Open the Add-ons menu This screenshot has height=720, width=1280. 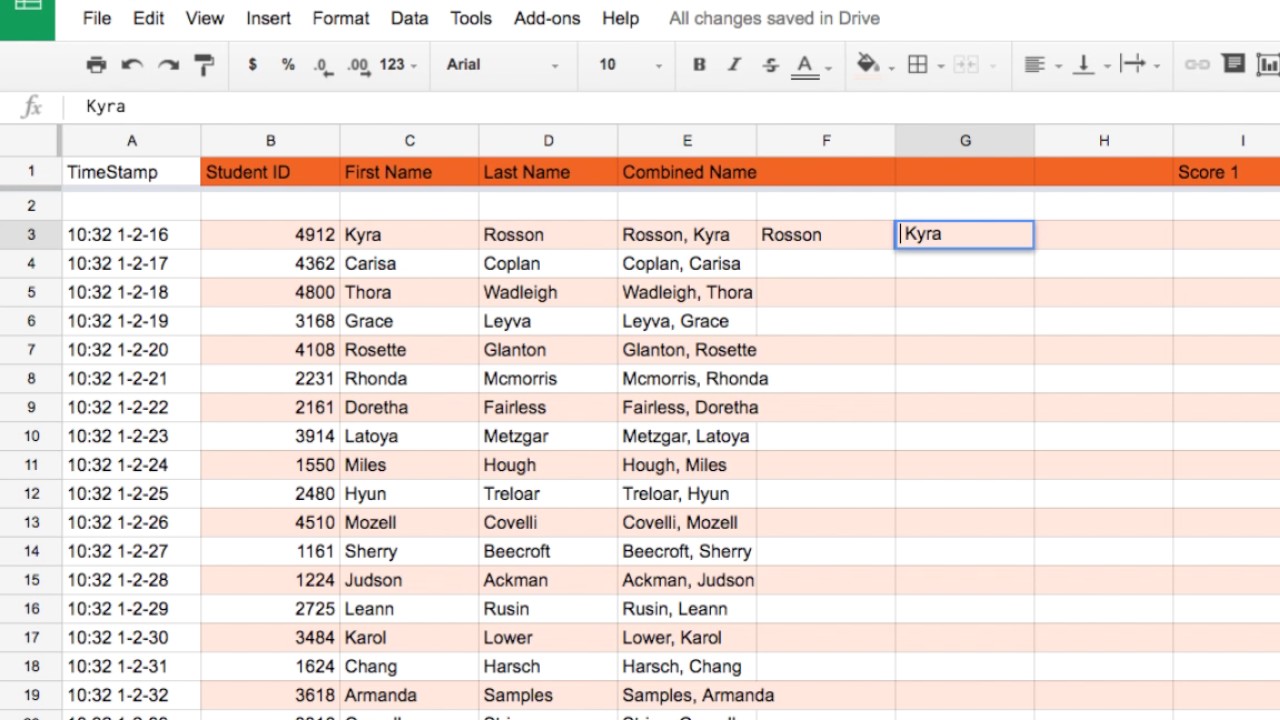(x=549, y=18)
